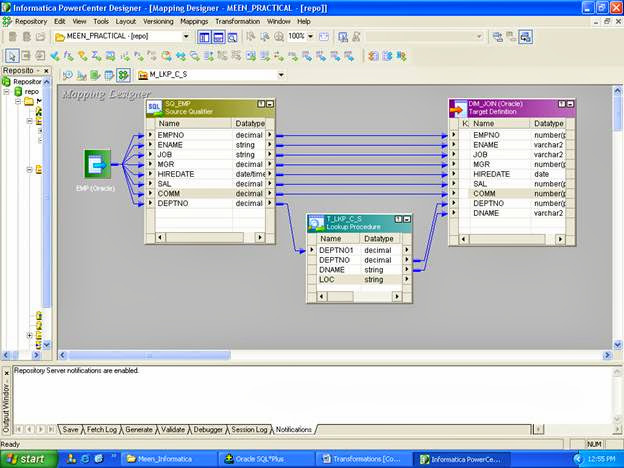624x468 pixels.
Task: Iconize the T_LKP_C_S lookup via its minimize button
Action: 407,219
